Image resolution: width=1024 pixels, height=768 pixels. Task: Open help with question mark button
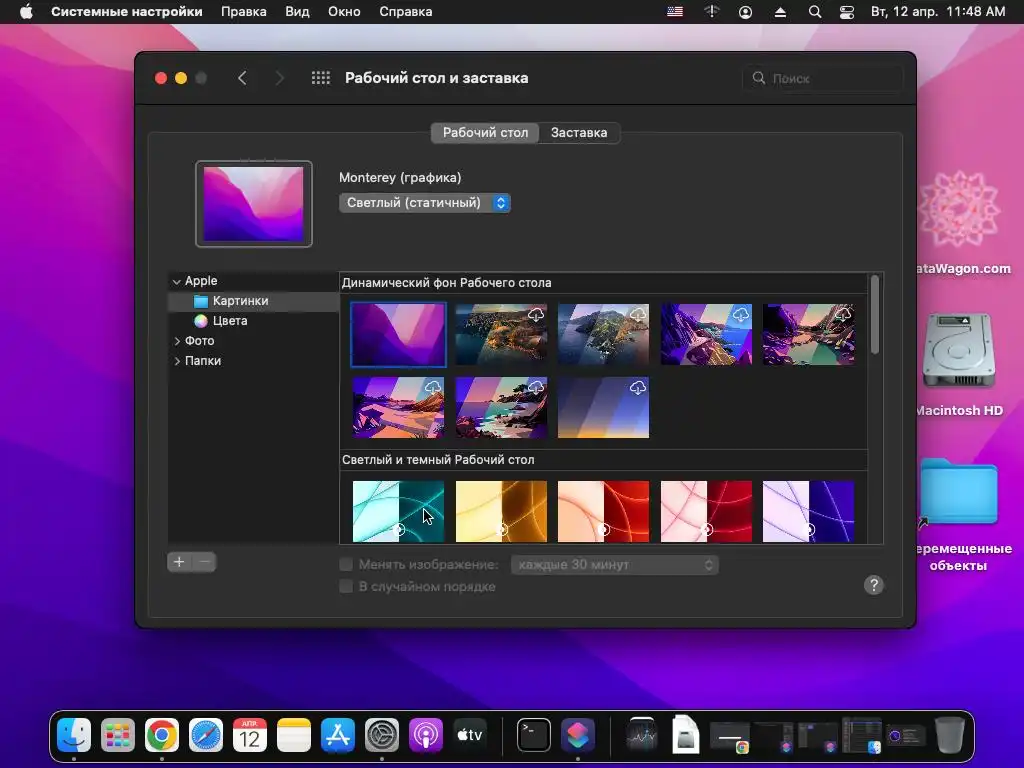point(873,585)
